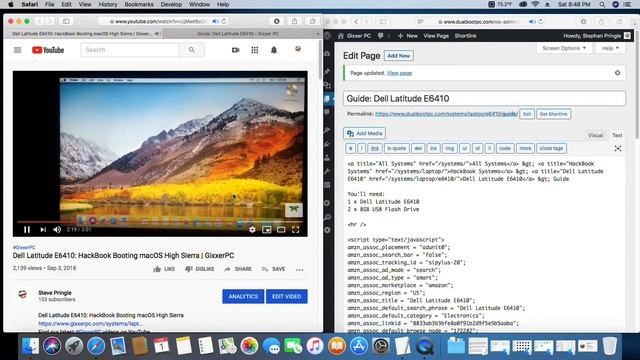Open YouTube notifications bell
The image size is (640, 360).
274,50
